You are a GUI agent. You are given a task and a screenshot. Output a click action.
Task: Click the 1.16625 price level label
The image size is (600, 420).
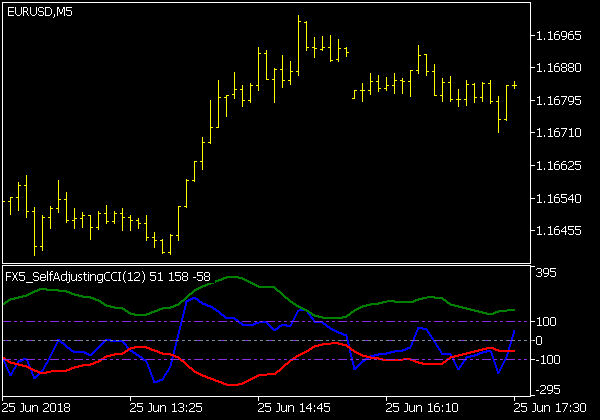559,166
